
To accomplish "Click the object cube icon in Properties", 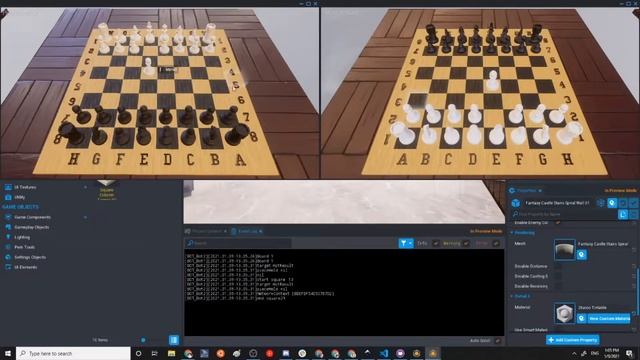I will (x=516, y=203).
